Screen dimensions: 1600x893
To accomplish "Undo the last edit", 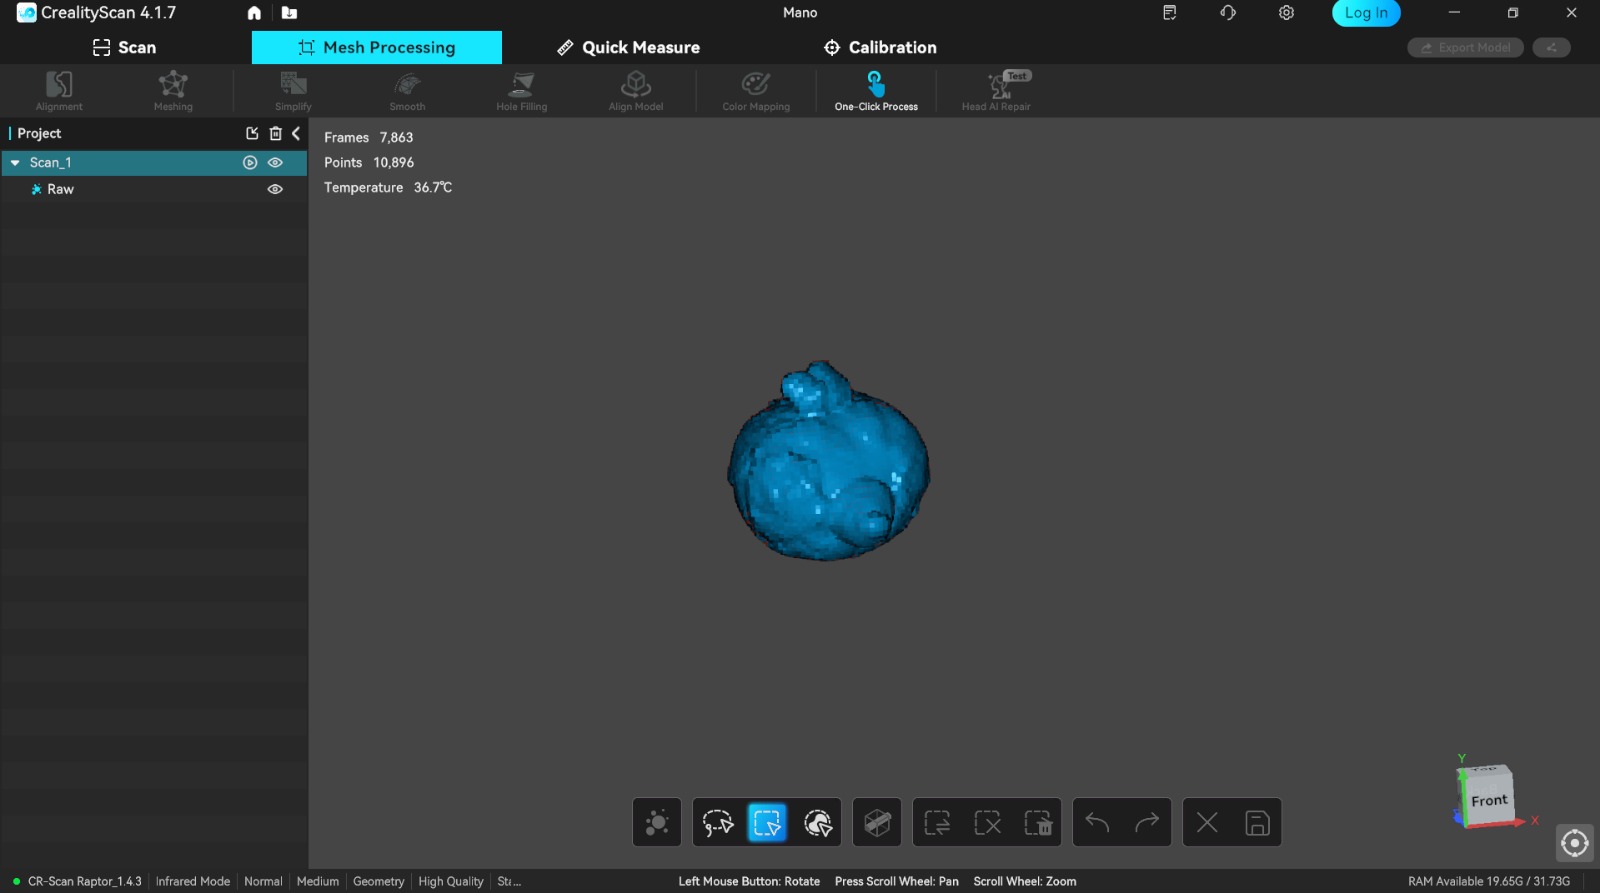I will coord(1097,822).
